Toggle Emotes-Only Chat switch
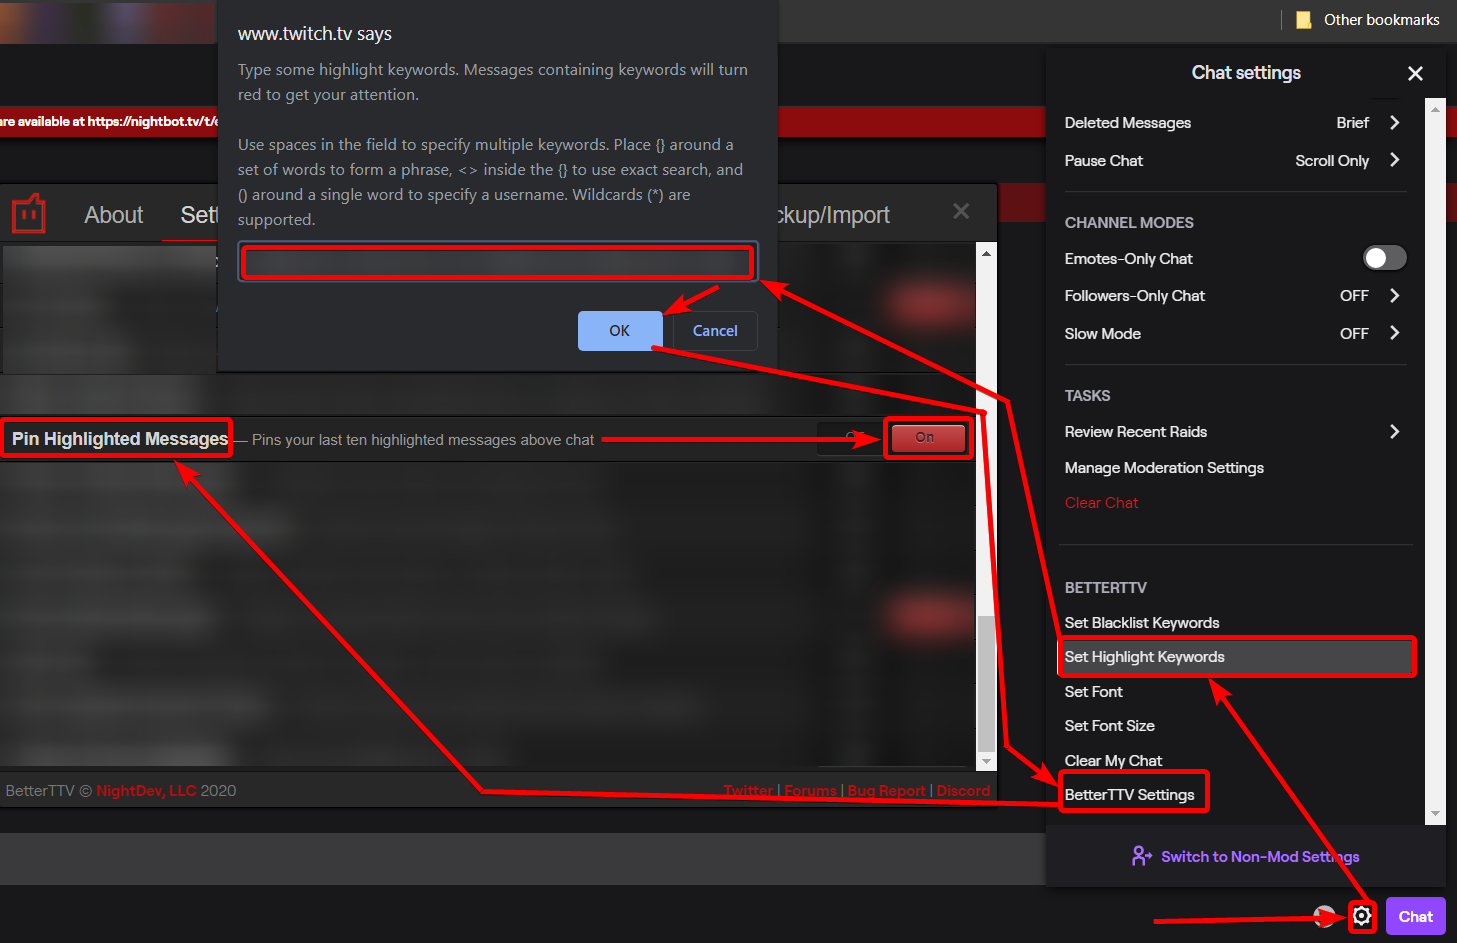Viewport: 1457px width, 943px height. tap(1385, 258)
